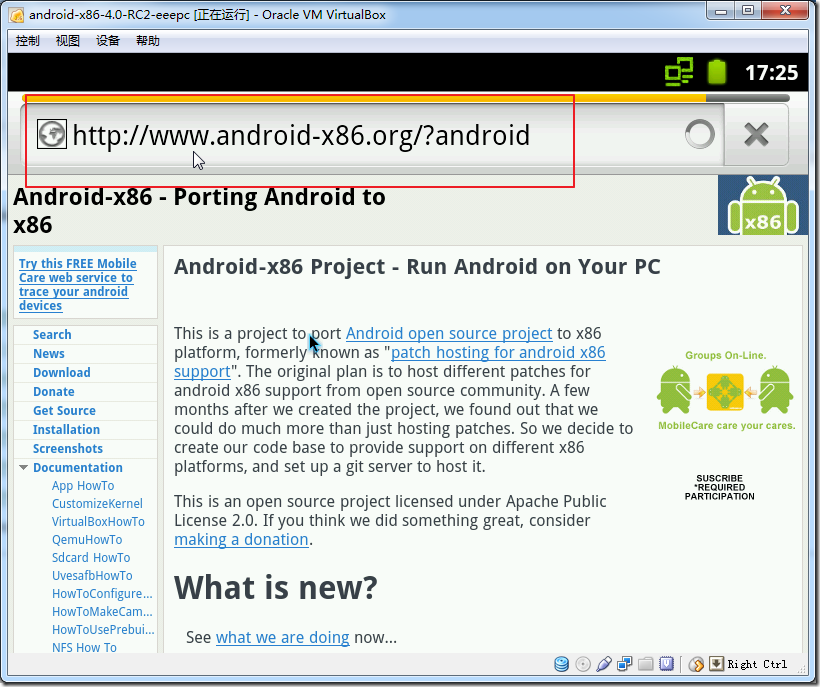Click the Groups On-Line. ad caption
This screenshot has width=820, height=687.
725,356
